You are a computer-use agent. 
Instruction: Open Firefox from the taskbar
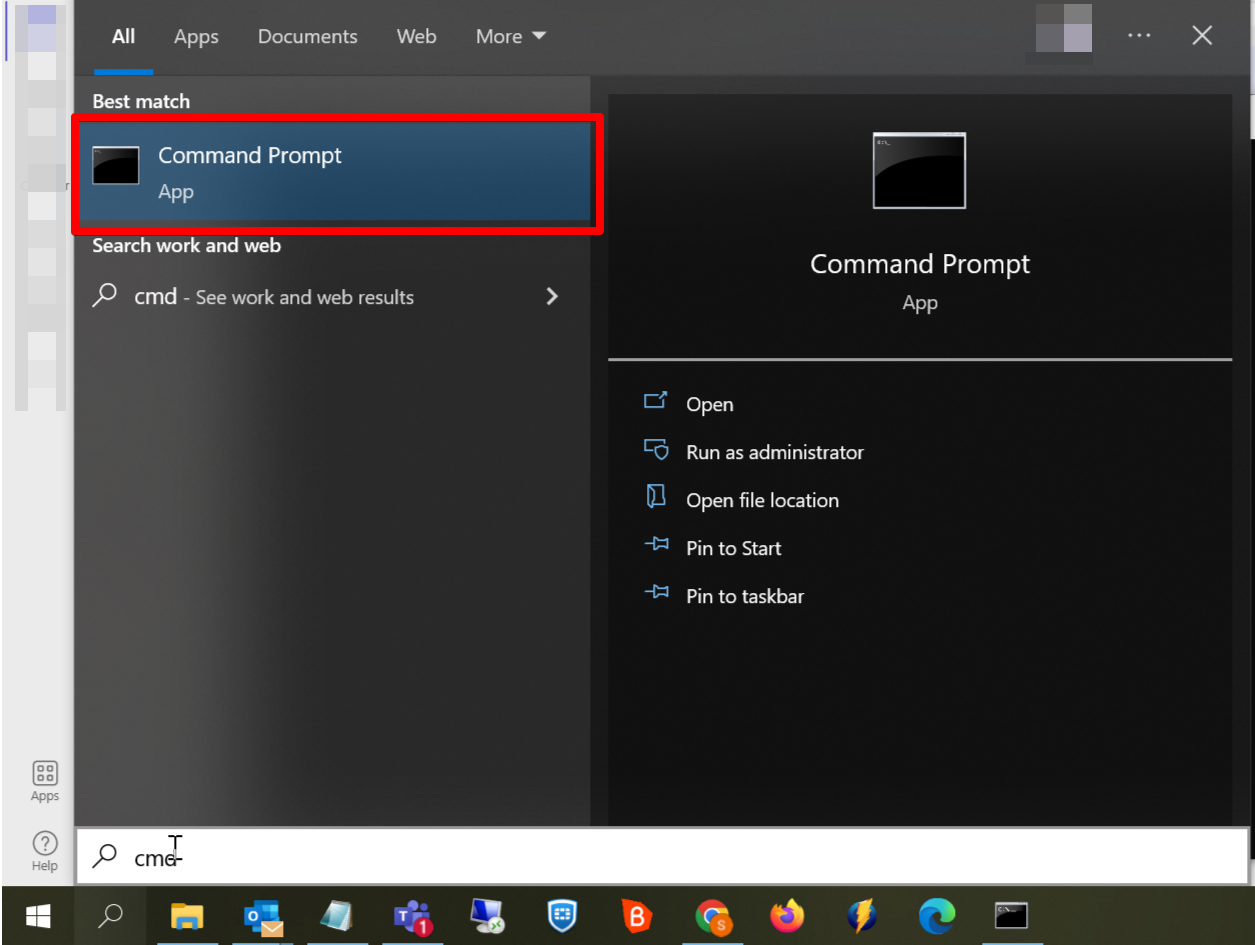(787, 915)
